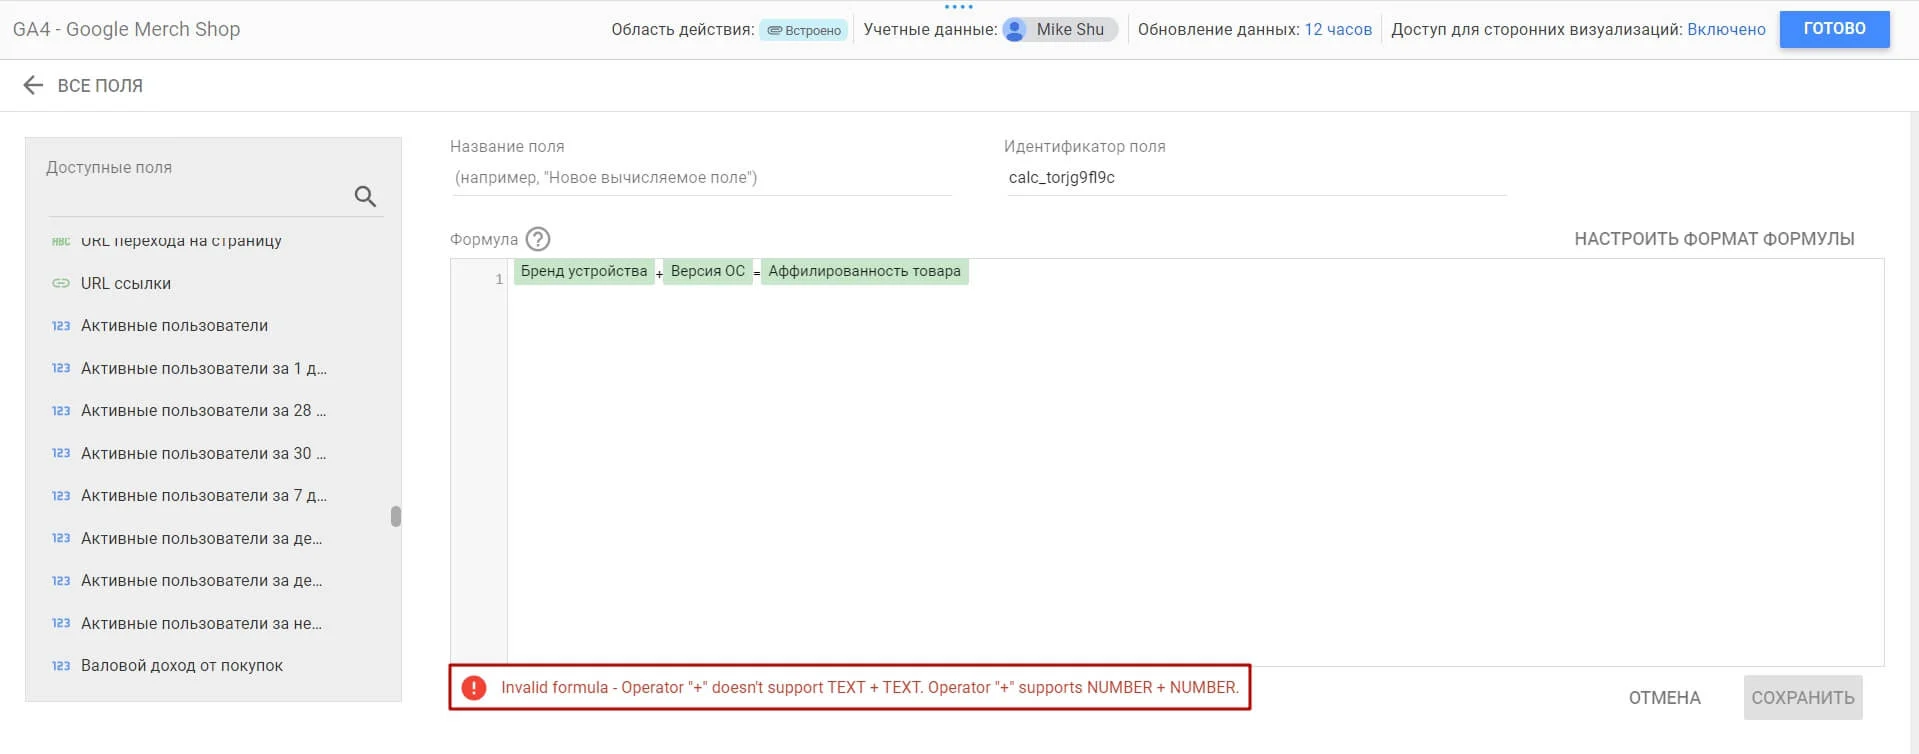The image size is (1919, 754).
Task: Click the Mike Shu credentials chip
Action: click(1060, 30)
